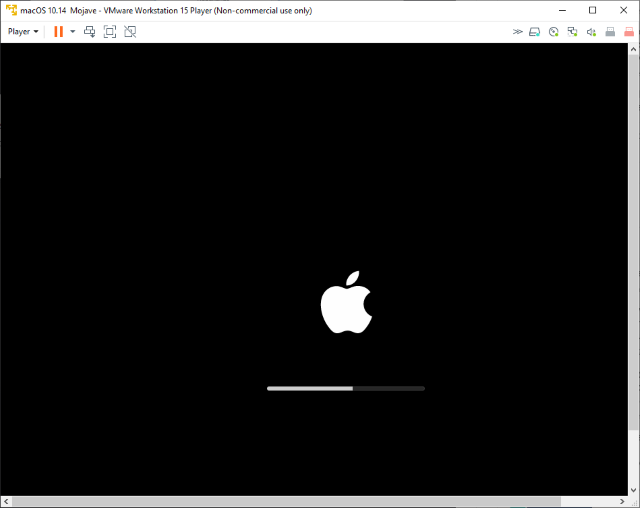
Task: Pause the virtual machine with the orange button
Action: tap(58, 31)
